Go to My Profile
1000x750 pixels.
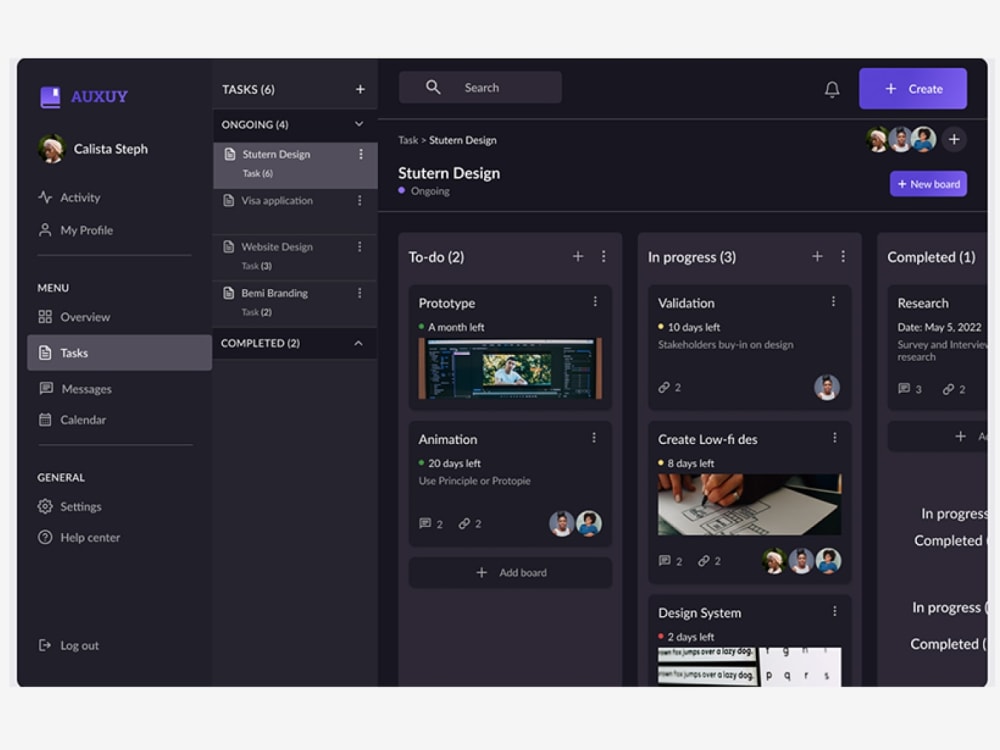pos(76,230)
